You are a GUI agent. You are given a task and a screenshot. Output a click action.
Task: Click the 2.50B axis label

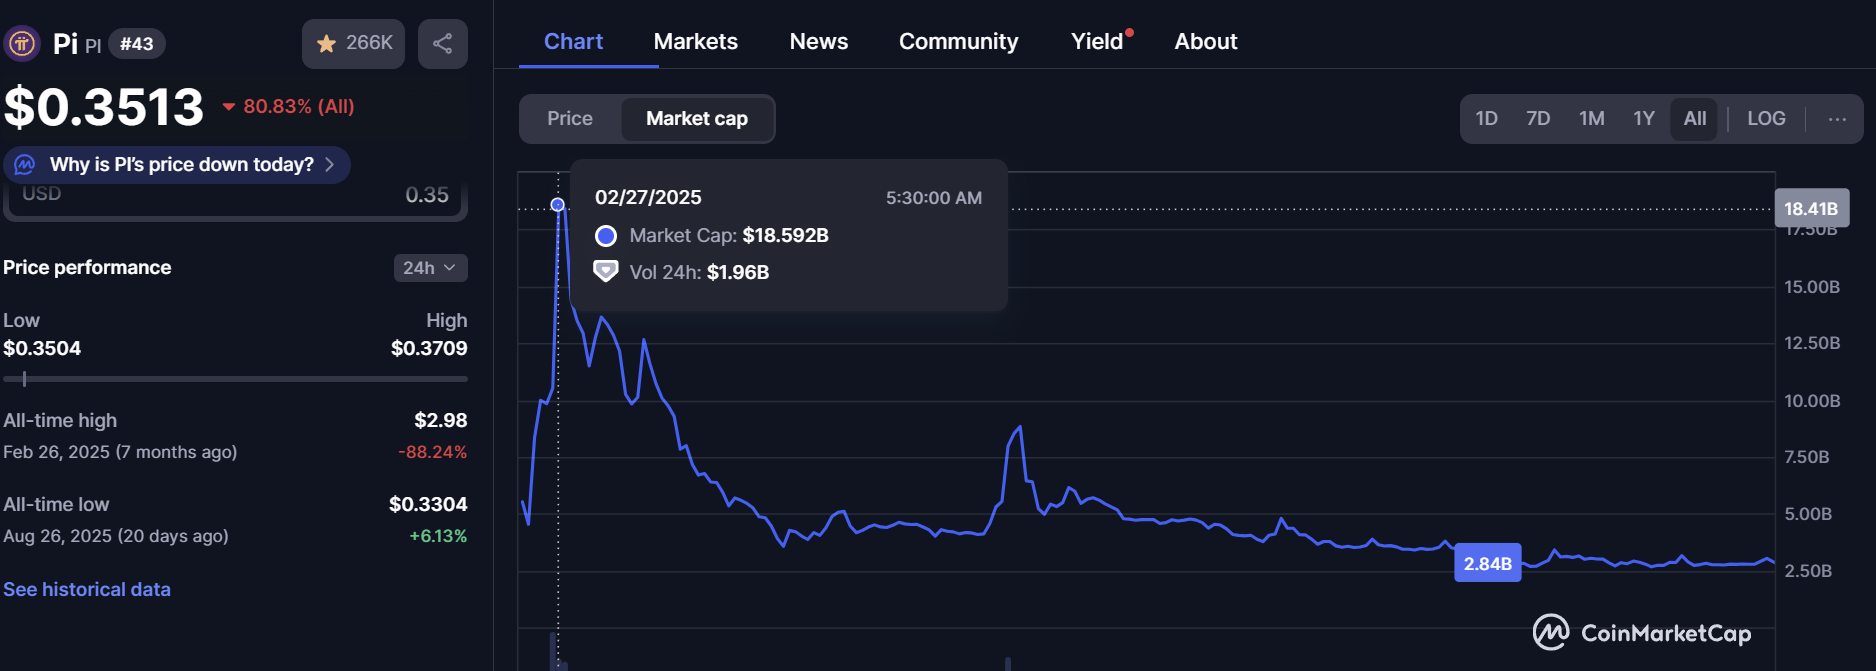(1808, 571)
